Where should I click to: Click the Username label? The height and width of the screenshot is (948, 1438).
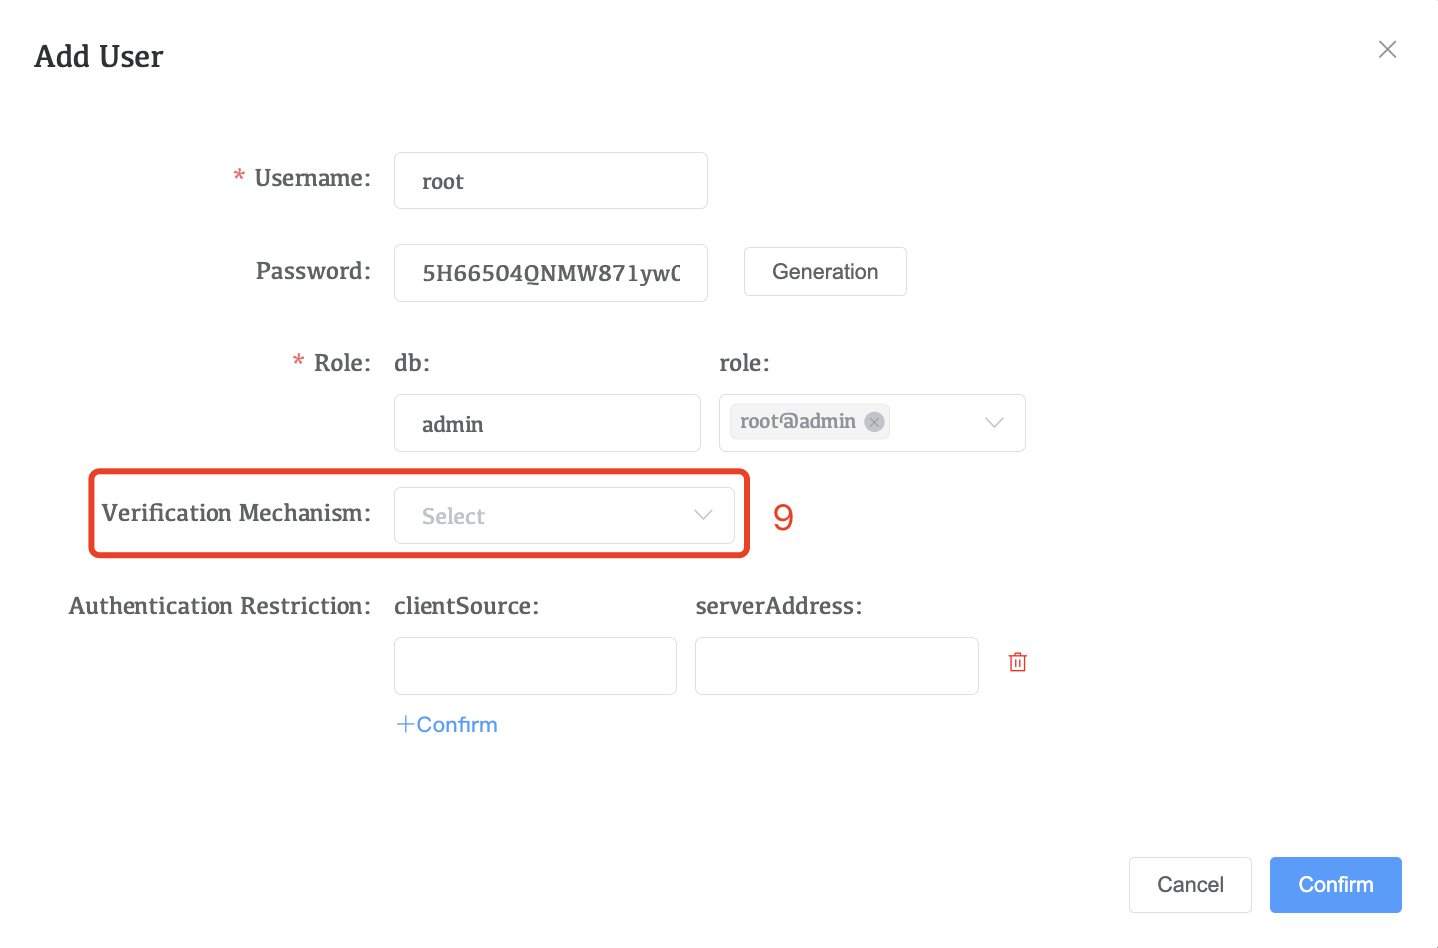[x=312, y=179]
